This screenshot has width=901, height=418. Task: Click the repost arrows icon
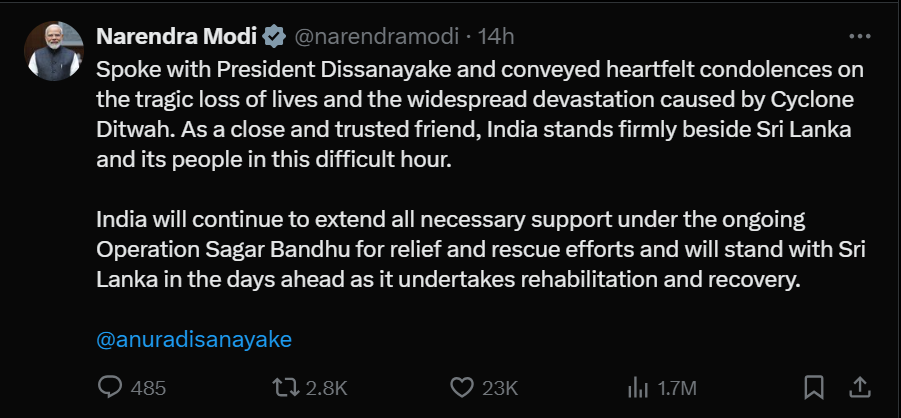pos(285,387)
